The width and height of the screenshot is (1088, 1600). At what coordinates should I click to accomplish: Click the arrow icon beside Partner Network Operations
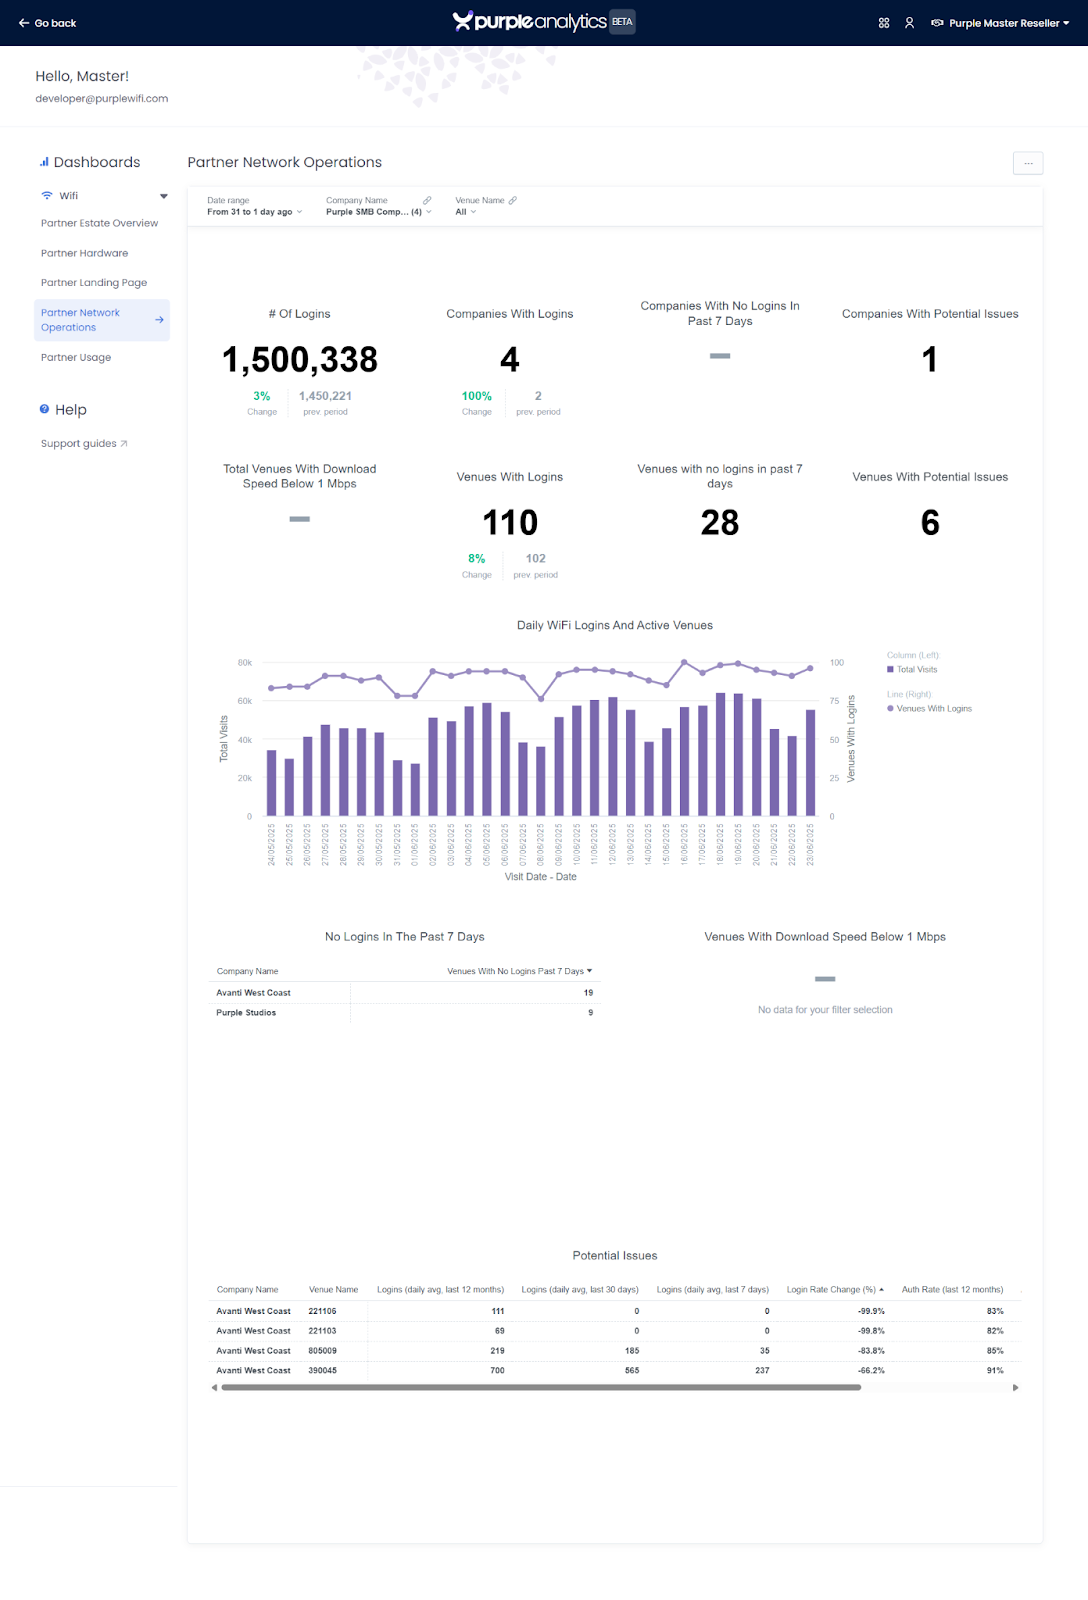tap(159, 320)
